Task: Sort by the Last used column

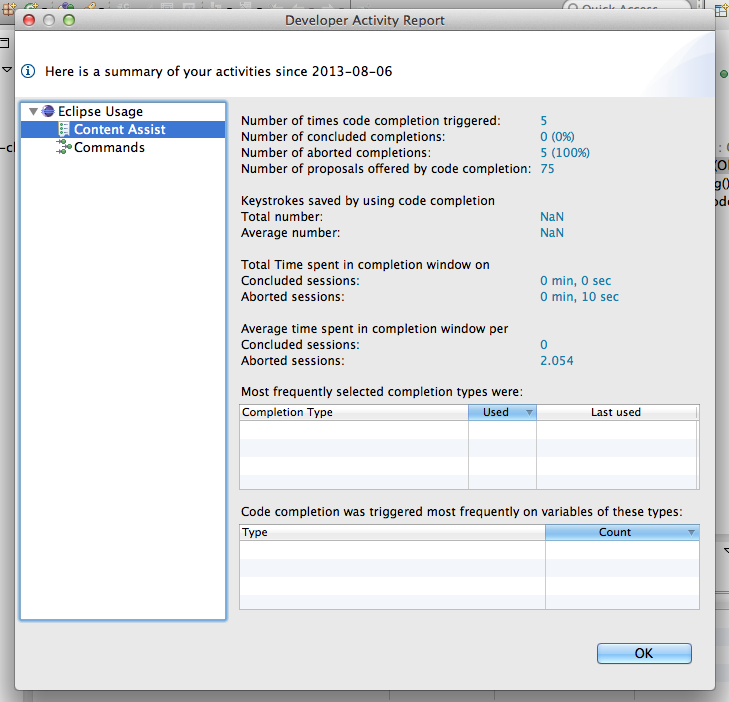Action: click(616, 412)
